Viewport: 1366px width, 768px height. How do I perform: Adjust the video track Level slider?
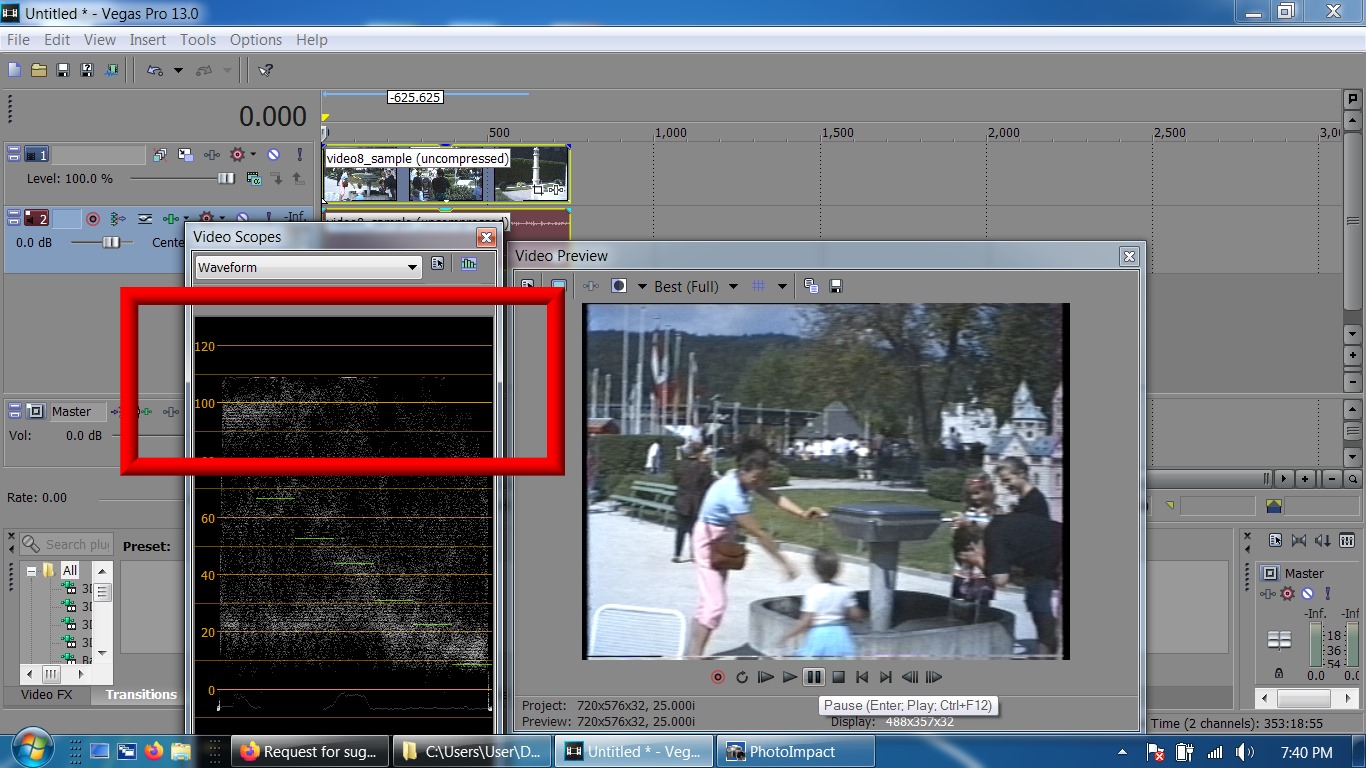pos(226,178)
